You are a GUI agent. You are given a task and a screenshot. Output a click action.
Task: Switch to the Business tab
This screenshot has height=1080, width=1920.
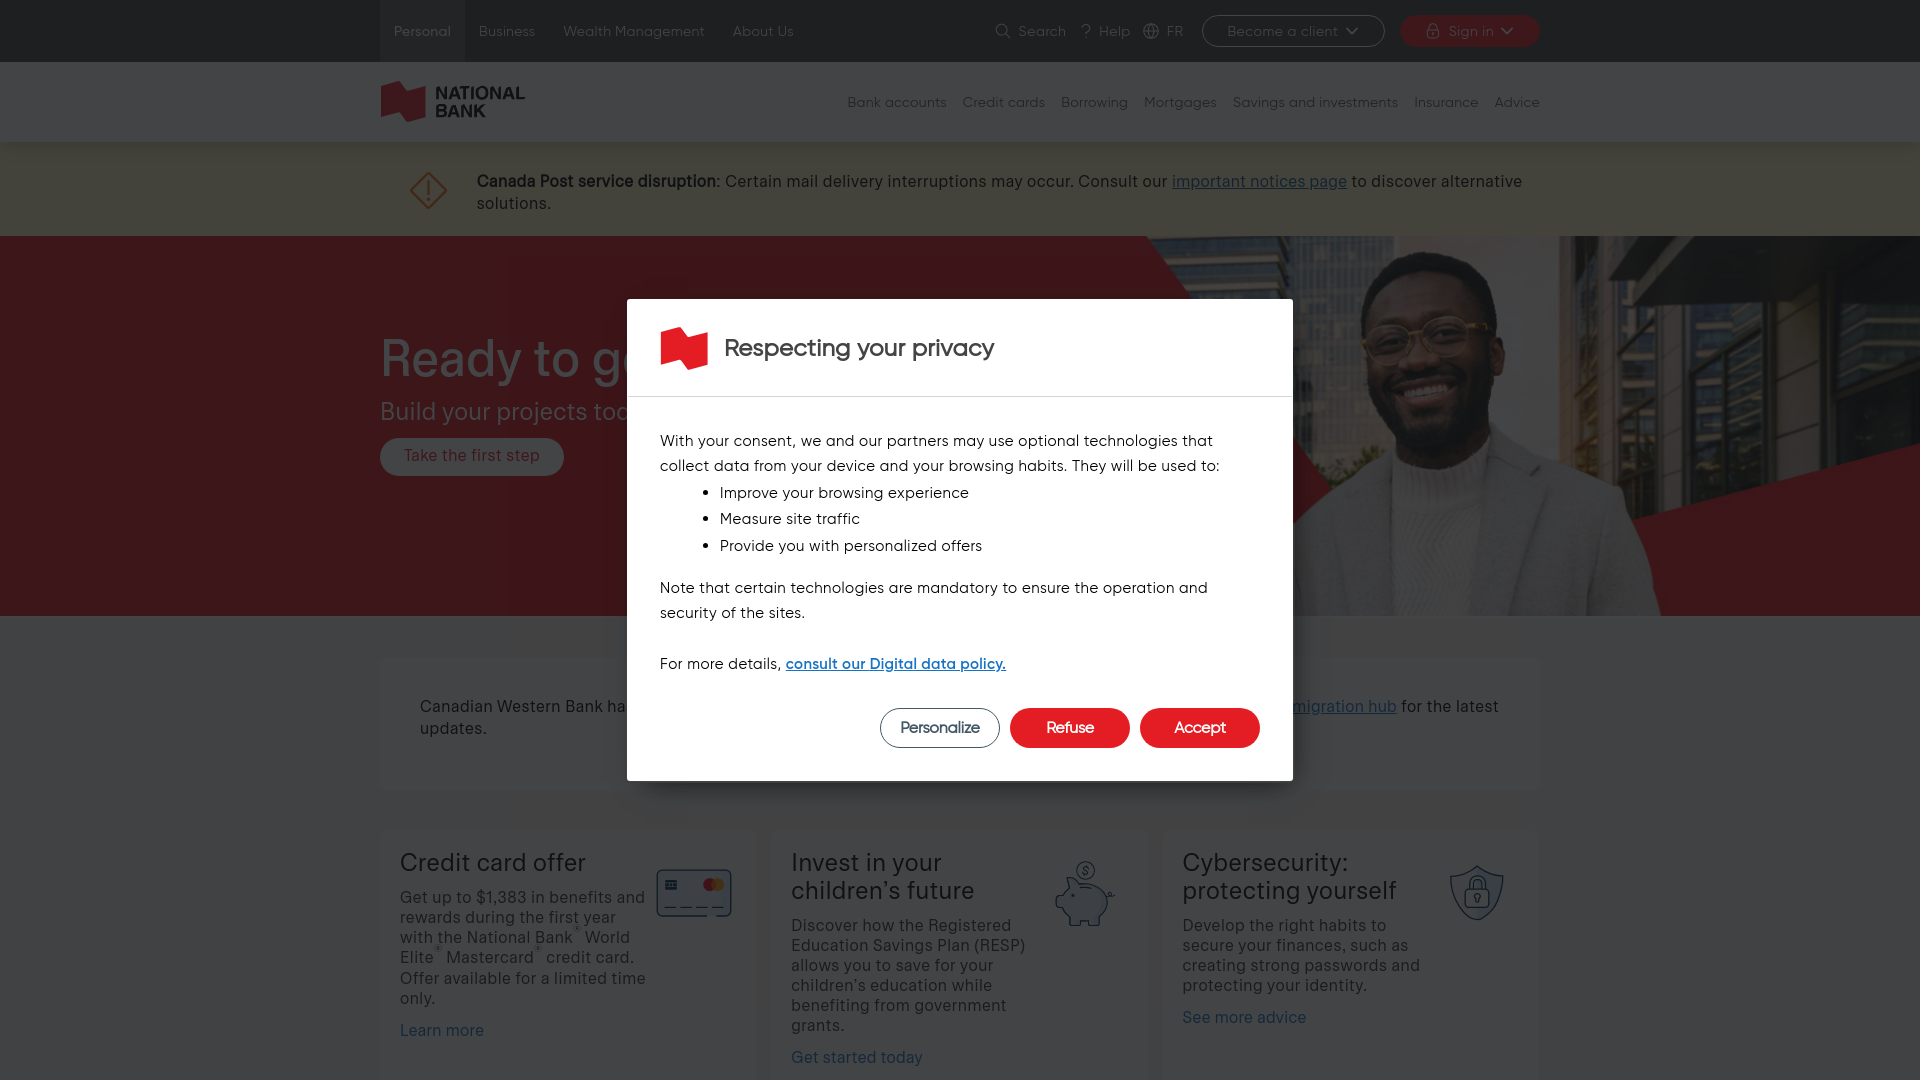(x=507, y=31)
